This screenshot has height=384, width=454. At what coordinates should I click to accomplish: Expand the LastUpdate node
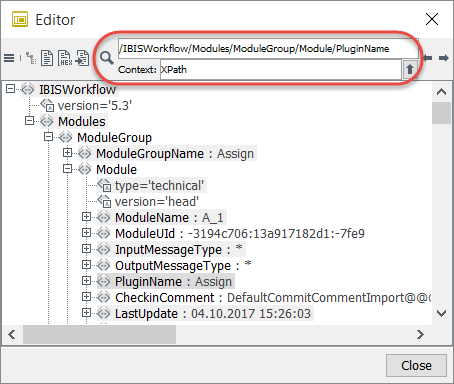coord(87,313)
